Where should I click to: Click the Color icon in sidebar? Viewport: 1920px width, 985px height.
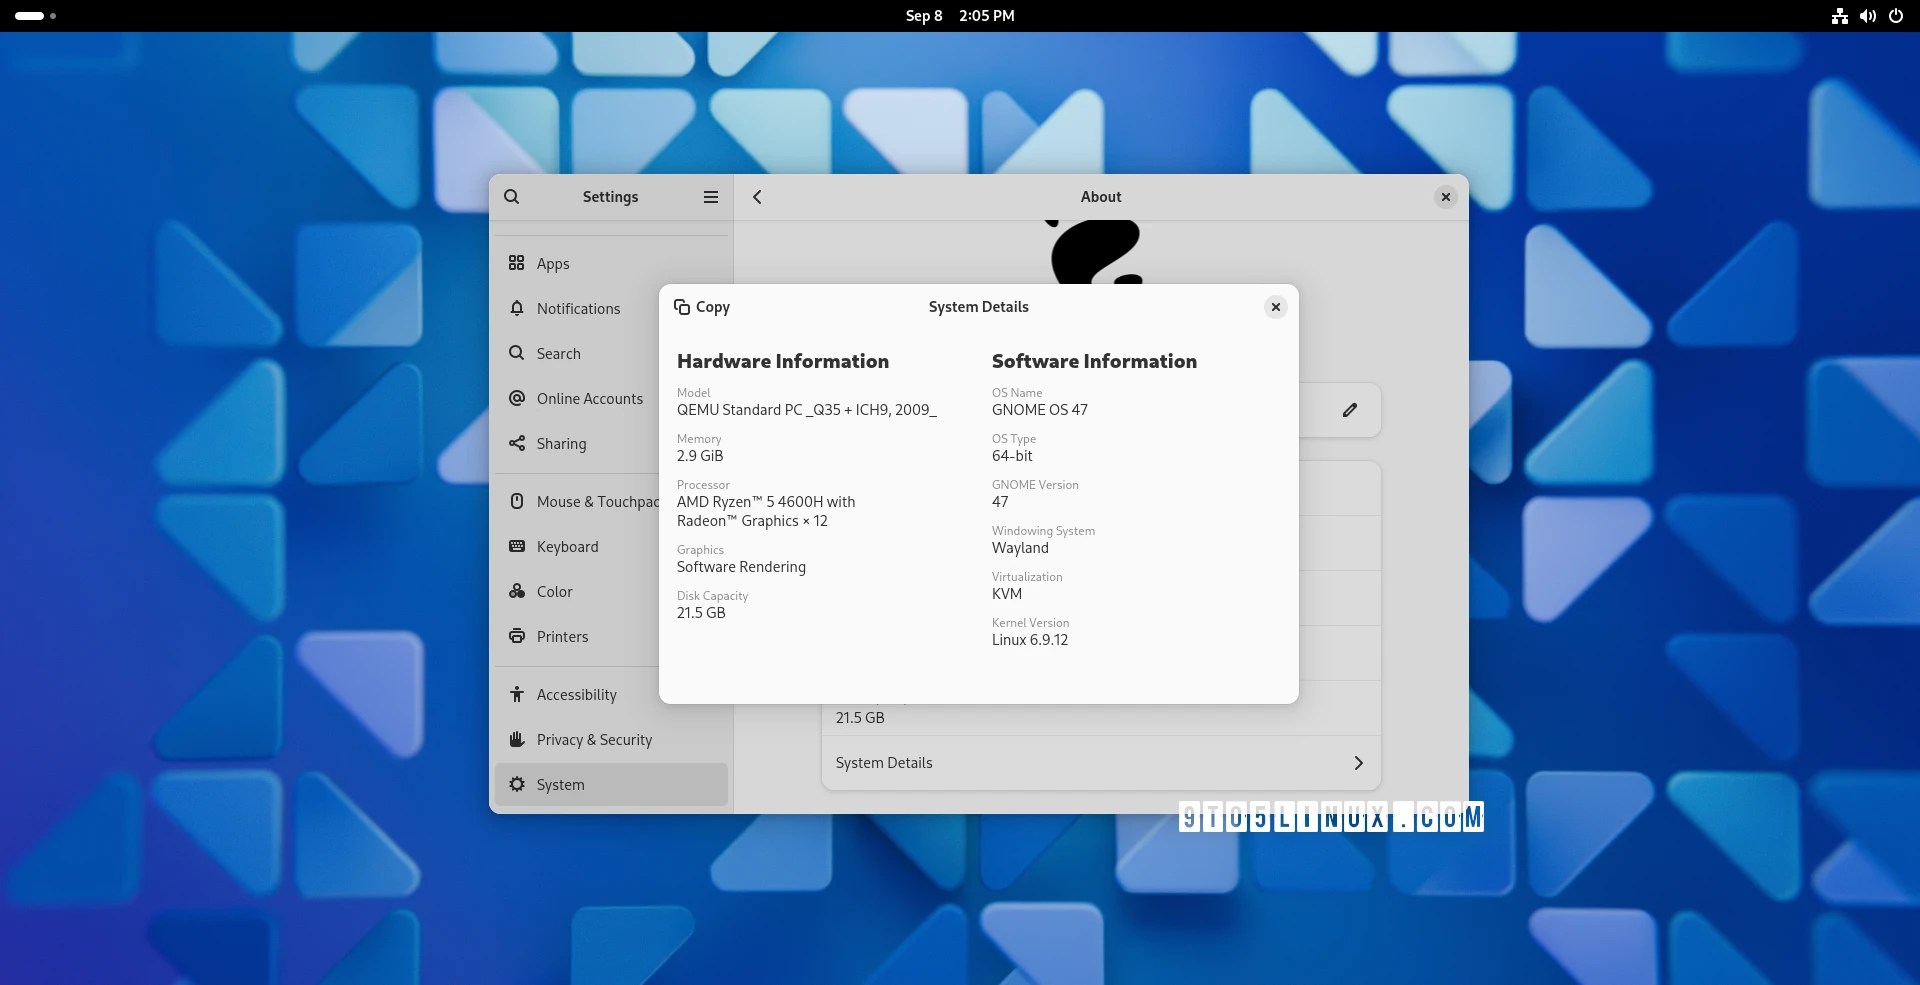coord(516,591)
